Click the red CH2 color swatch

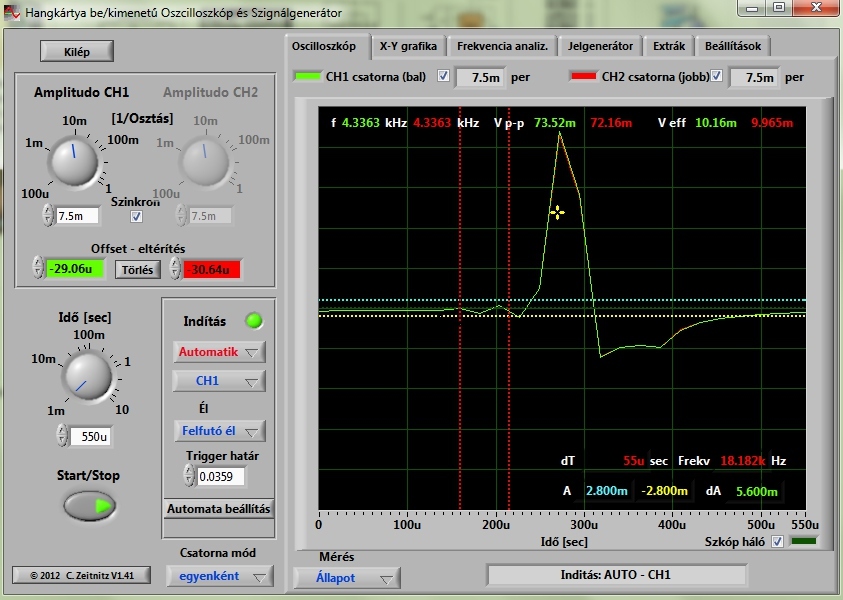coord(584,76)
